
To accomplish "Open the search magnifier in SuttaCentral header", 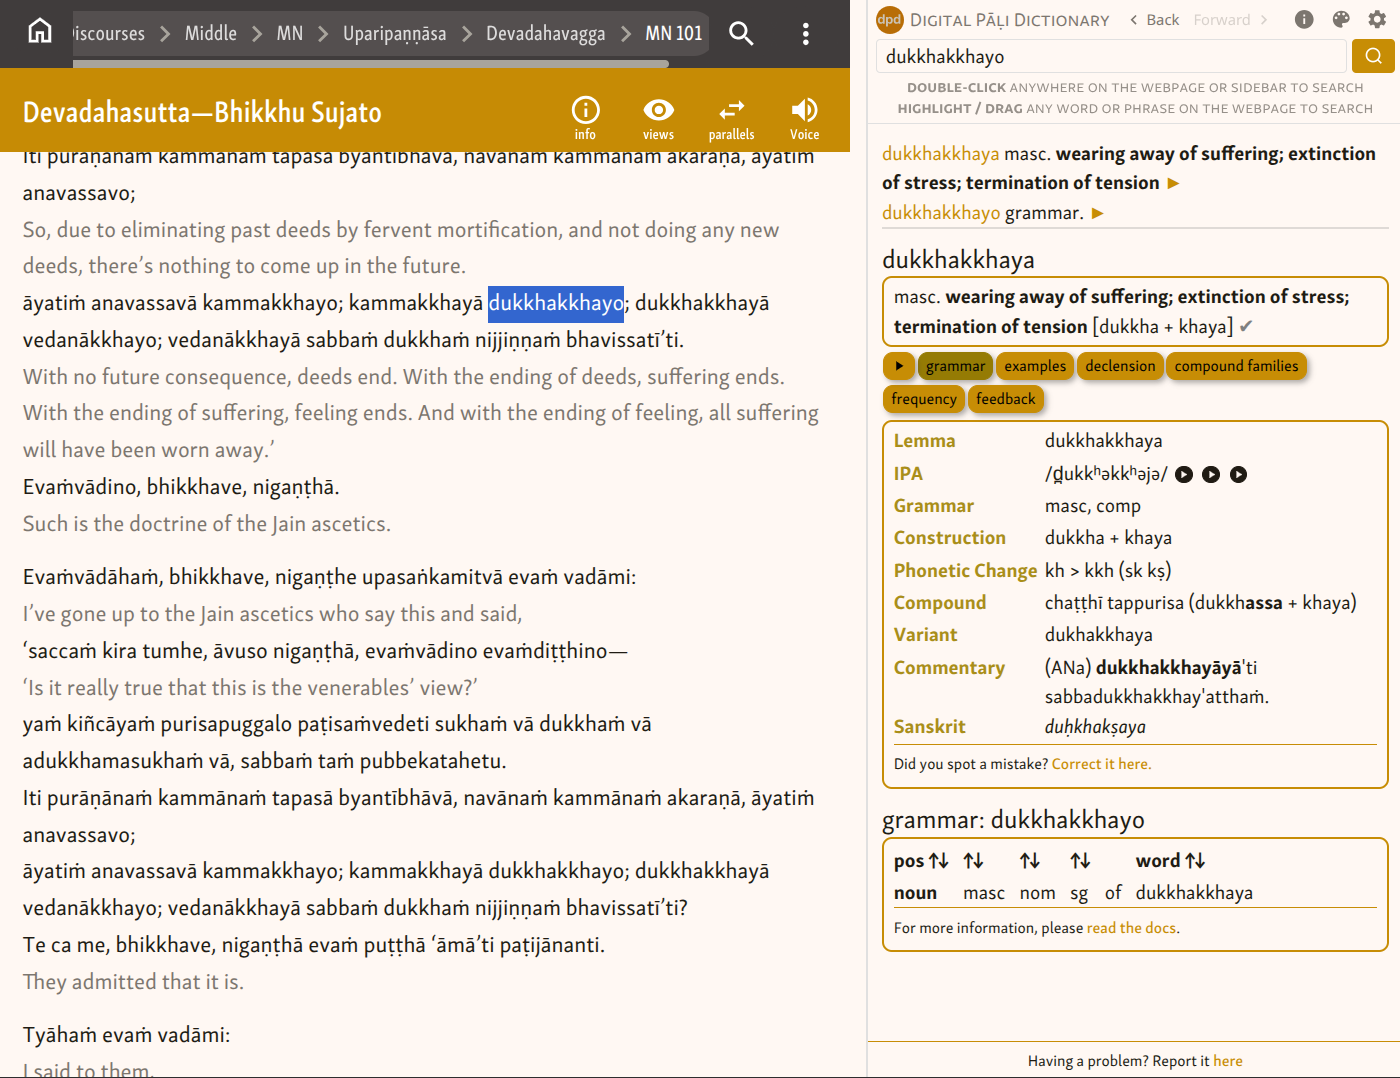I will 741,33.
